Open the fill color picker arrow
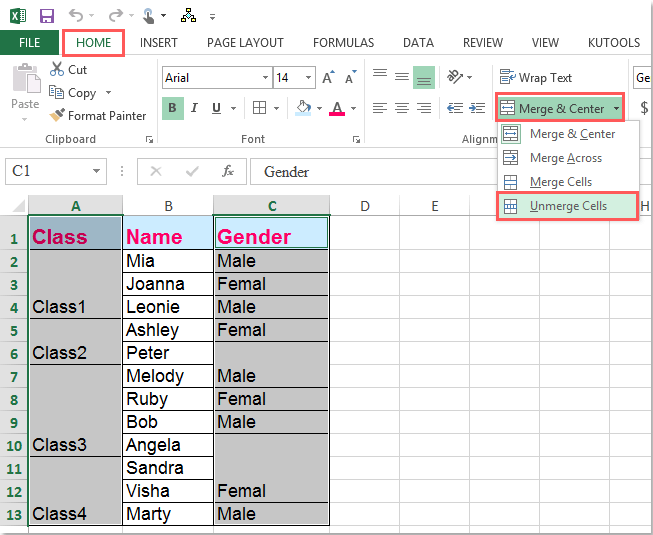The image size is (653, 535). [319, 108]
